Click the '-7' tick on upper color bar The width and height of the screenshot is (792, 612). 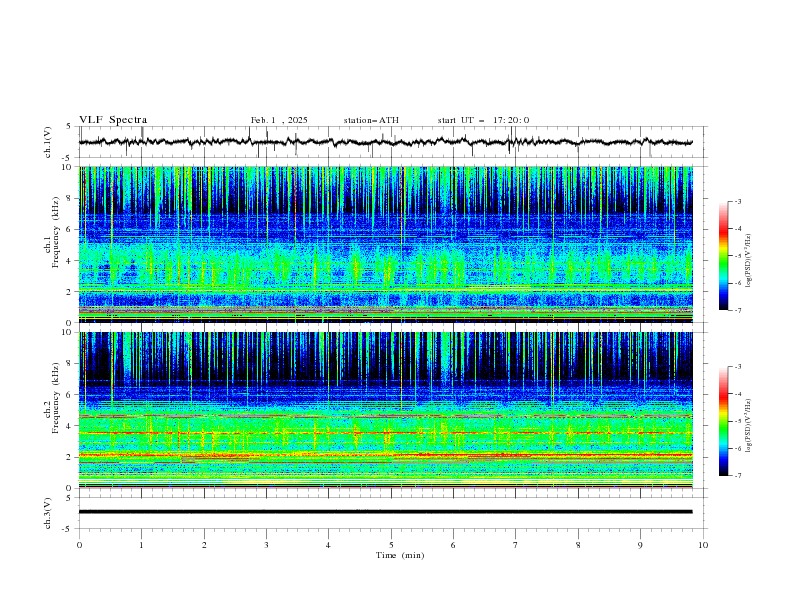737,310
